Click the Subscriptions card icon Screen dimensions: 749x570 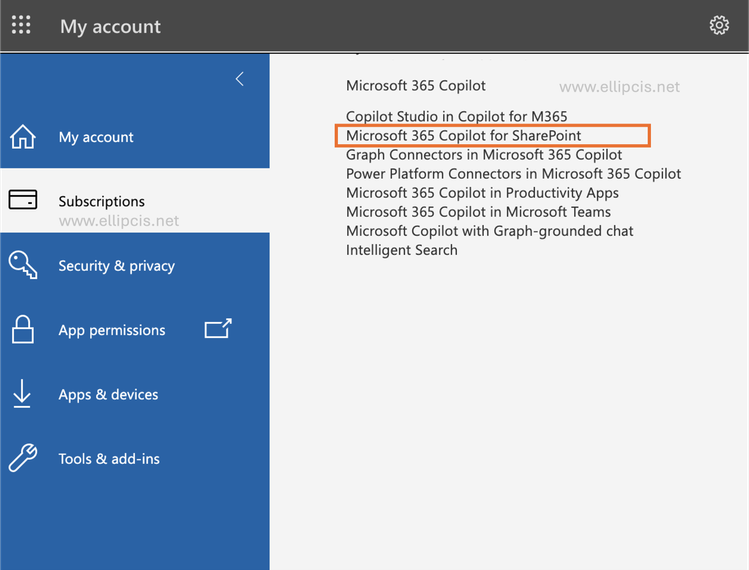(x=22, y=201)
